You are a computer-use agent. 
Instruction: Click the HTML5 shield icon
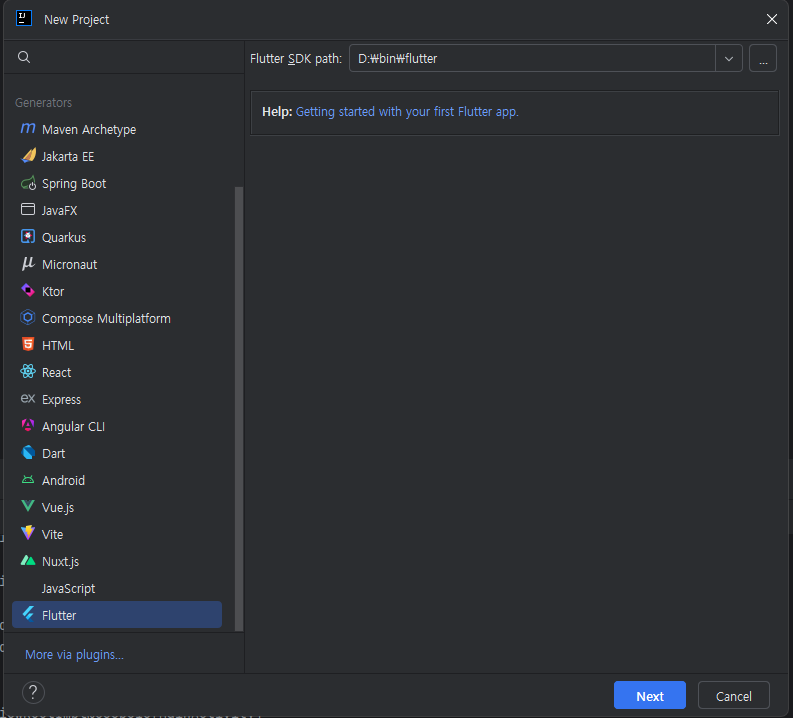[x=28, y=344]
